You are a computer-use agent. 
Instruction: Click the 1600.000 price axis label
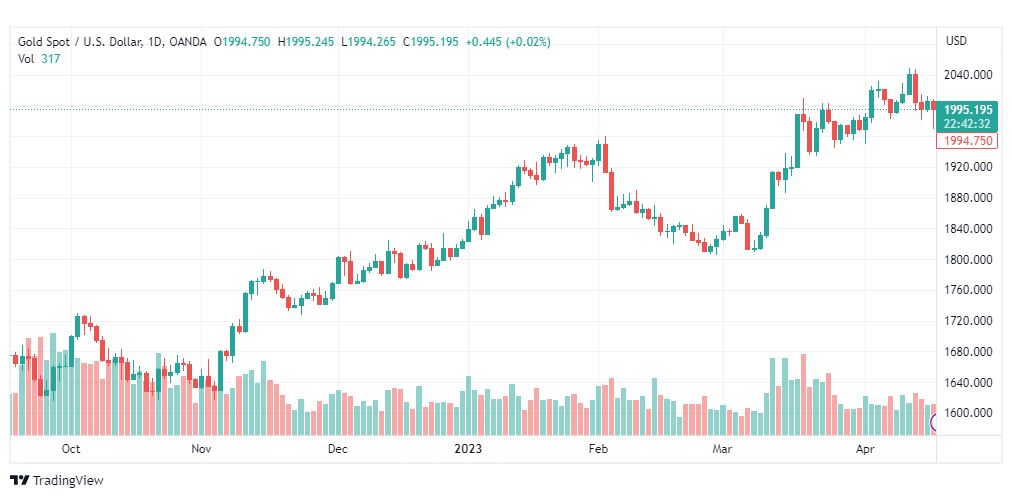pos(968,413)
